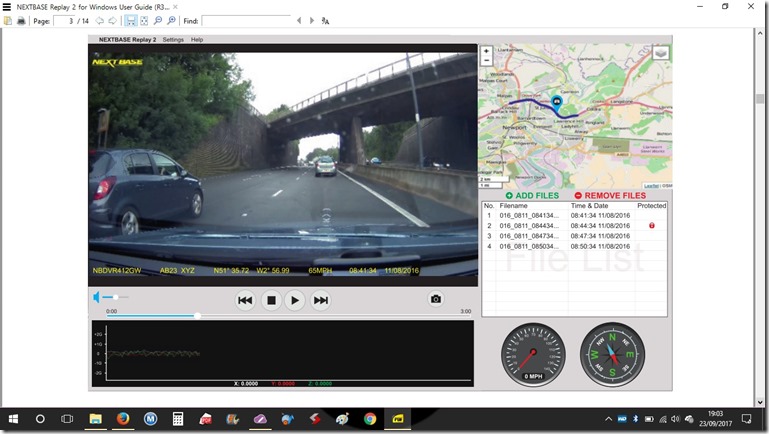Select file 016_0811_084434 row

click(574, 226)
